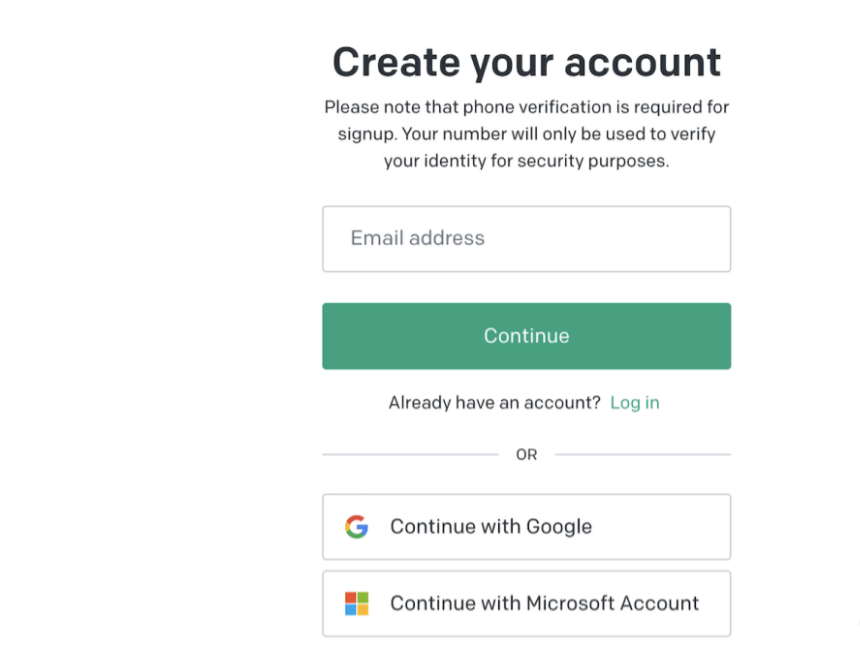Click the "Continue with Google" label text
The width and height of the screenshot is (860, 664).
491,527
